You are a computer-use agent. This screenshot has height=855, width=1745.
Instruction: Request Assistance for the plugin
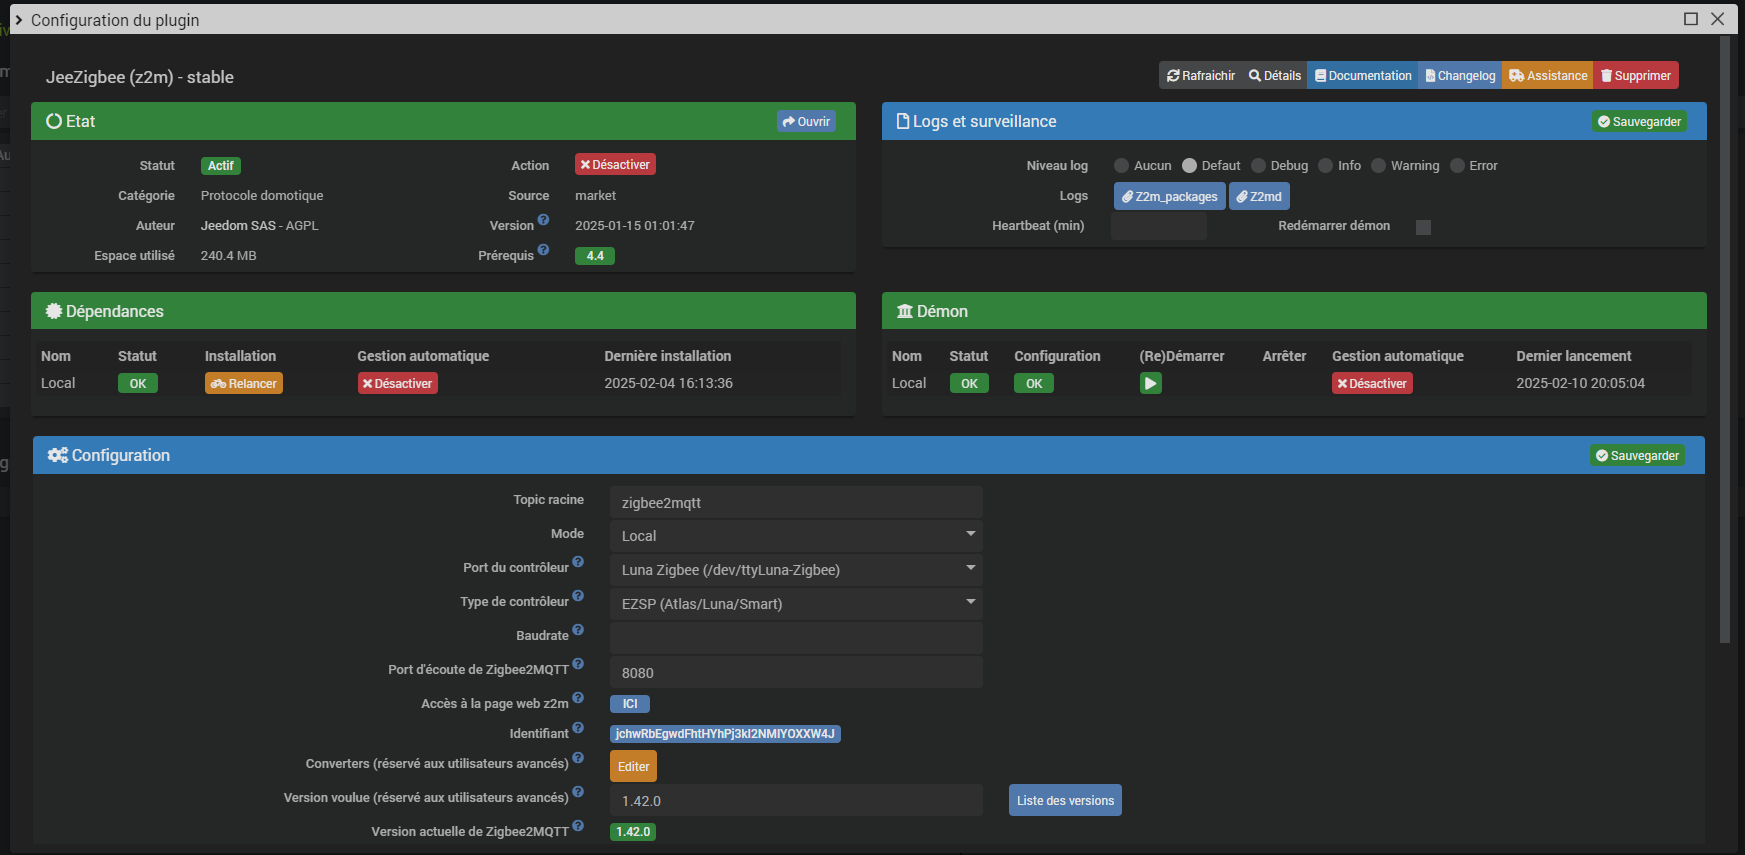1548,76
